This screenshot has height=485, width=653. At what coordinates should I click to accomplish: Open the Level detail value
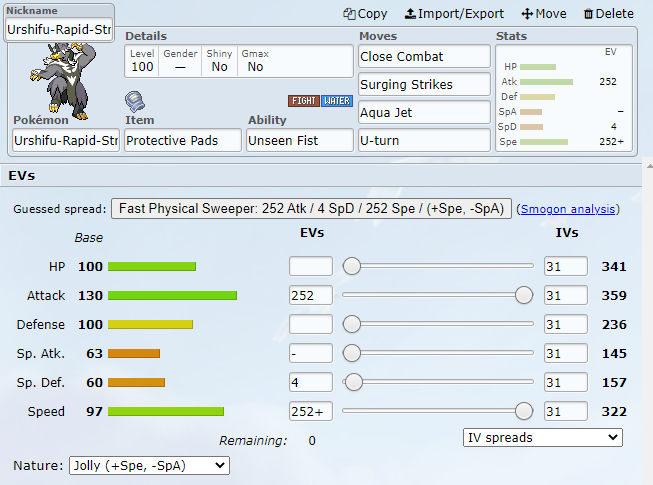coord(142,61)
